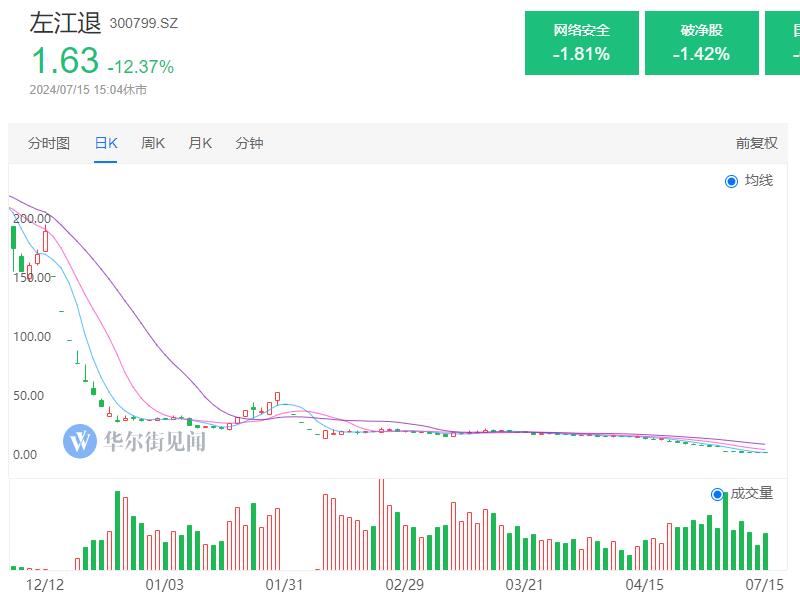Viewport: 800px width, 598px height.
Task: Click the -12.37% price change figure
Action: (141, 67)
